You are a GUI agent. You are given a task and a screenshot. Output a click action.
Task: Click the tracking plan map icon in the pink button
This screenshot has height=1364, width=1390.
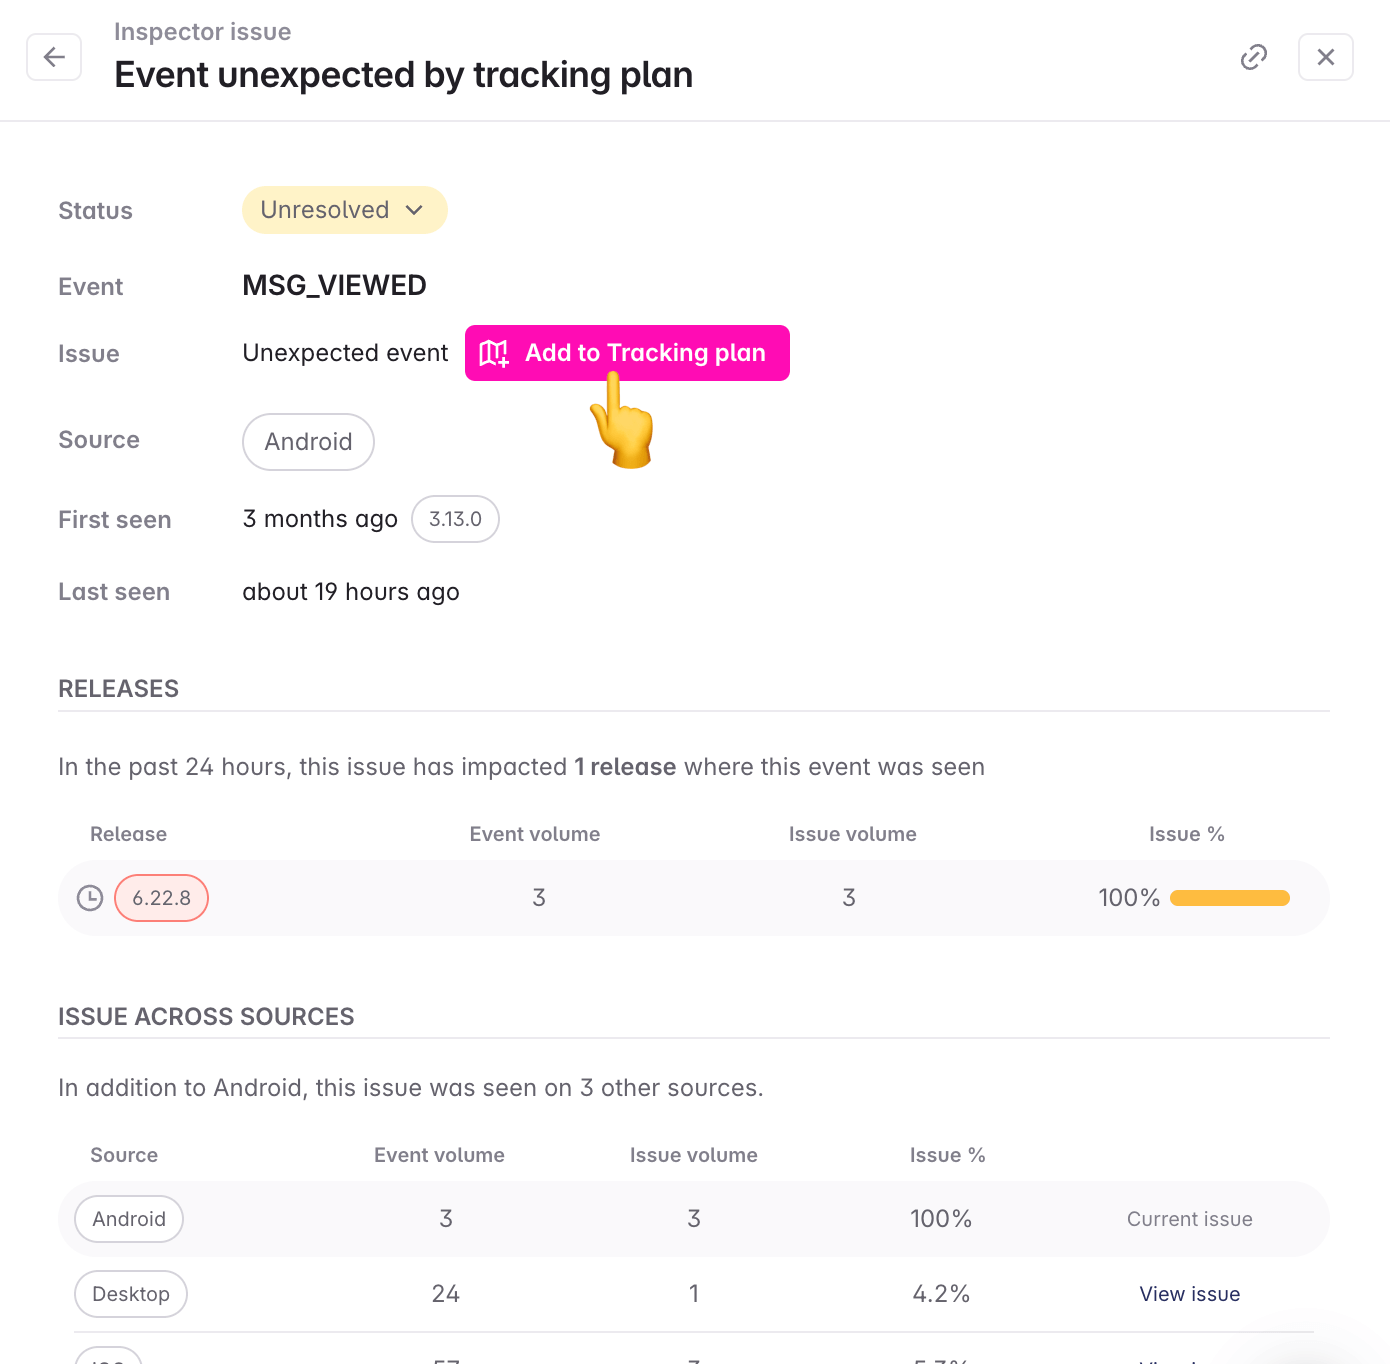pyautogui.click(x=496, y=353)
